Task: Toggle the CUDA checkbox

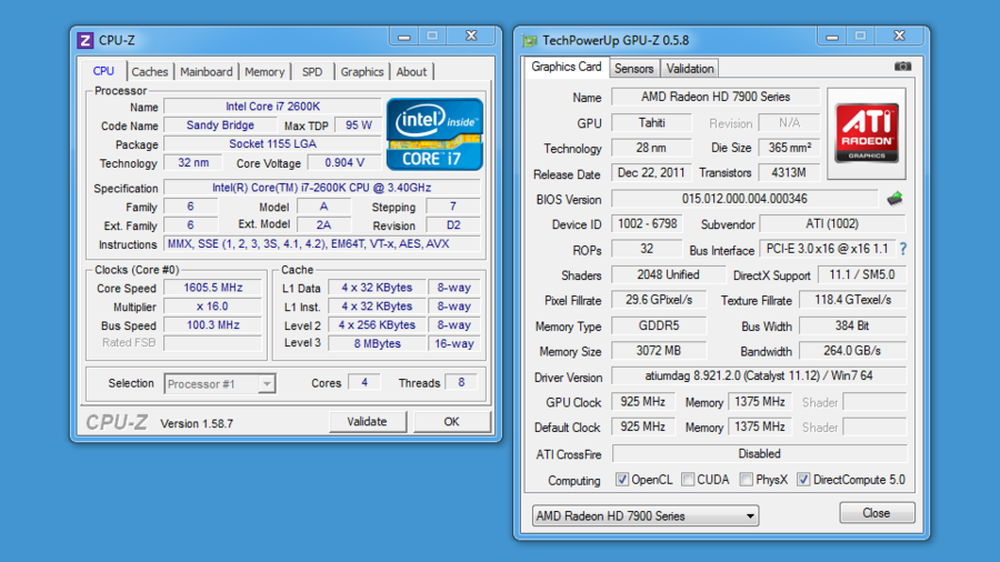Action: (x=688, y=479)
